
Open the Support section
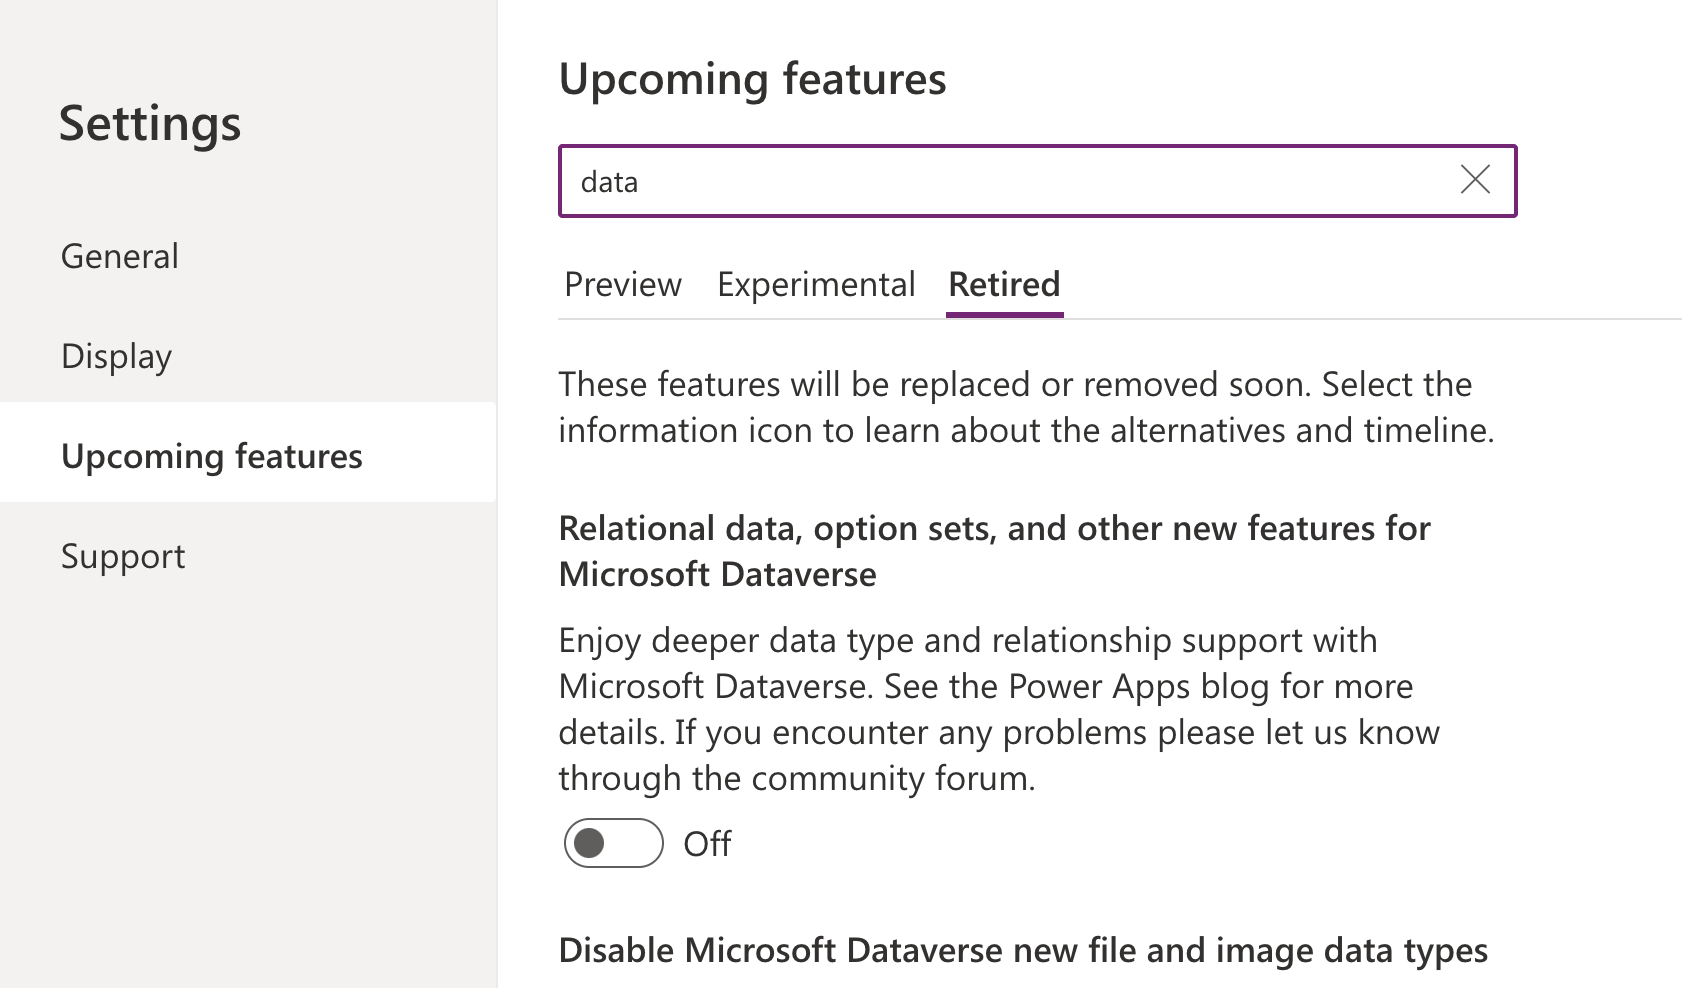[x=248, y=556]
